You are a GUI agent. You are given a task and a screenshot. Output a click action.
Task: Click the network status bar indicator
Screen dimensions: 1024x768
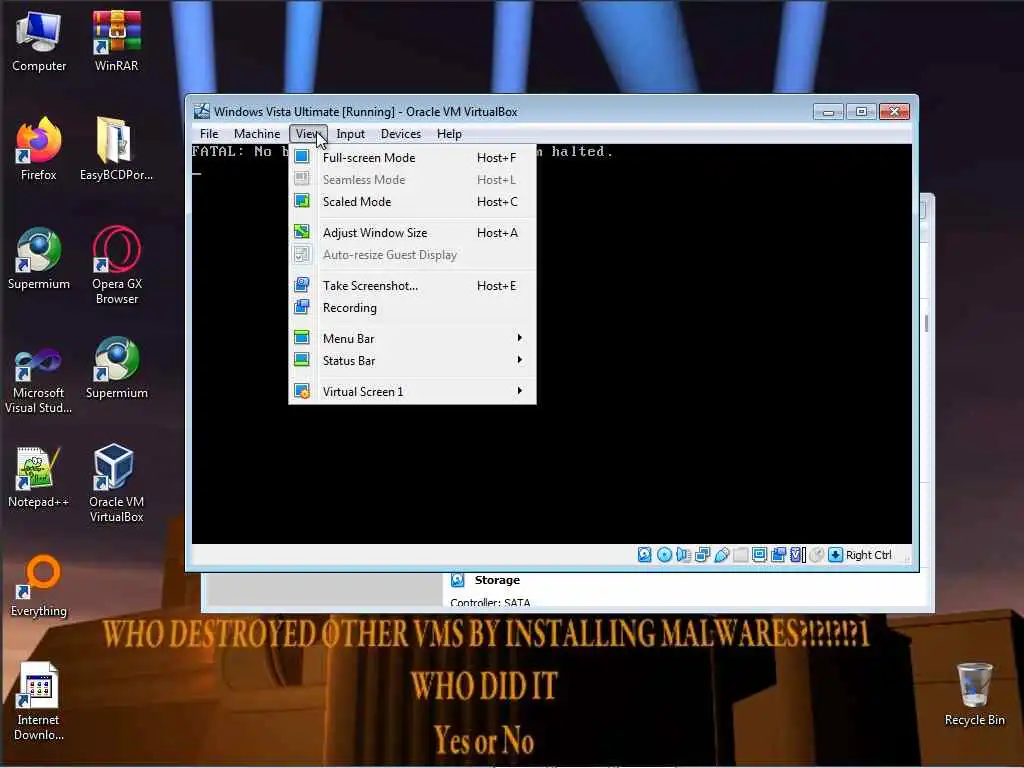coord(703,555)
